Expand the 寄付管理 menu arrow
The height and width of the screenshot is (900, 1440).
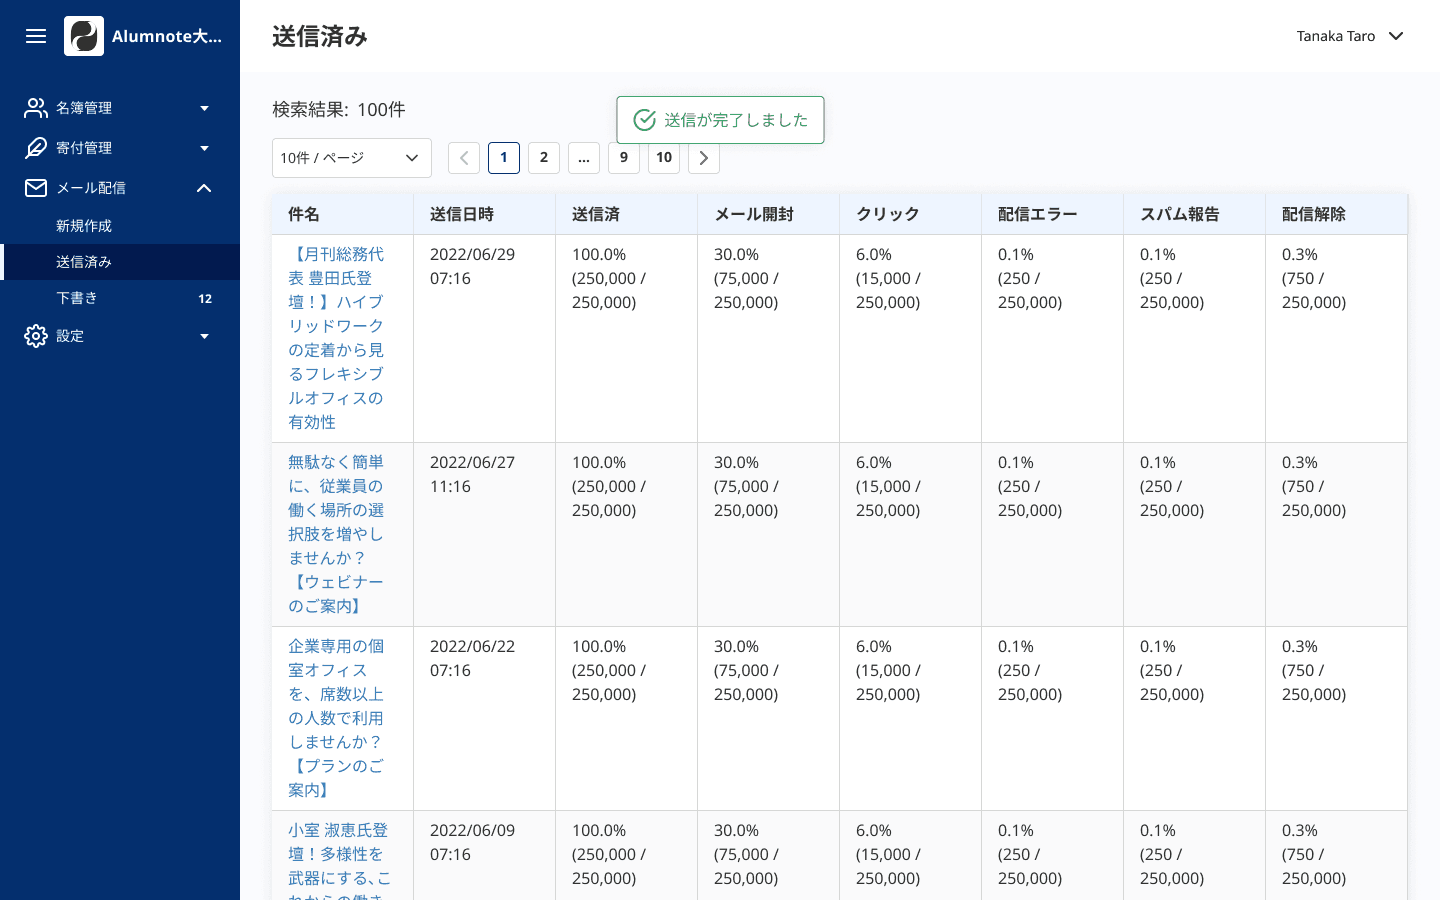[204, 148]
